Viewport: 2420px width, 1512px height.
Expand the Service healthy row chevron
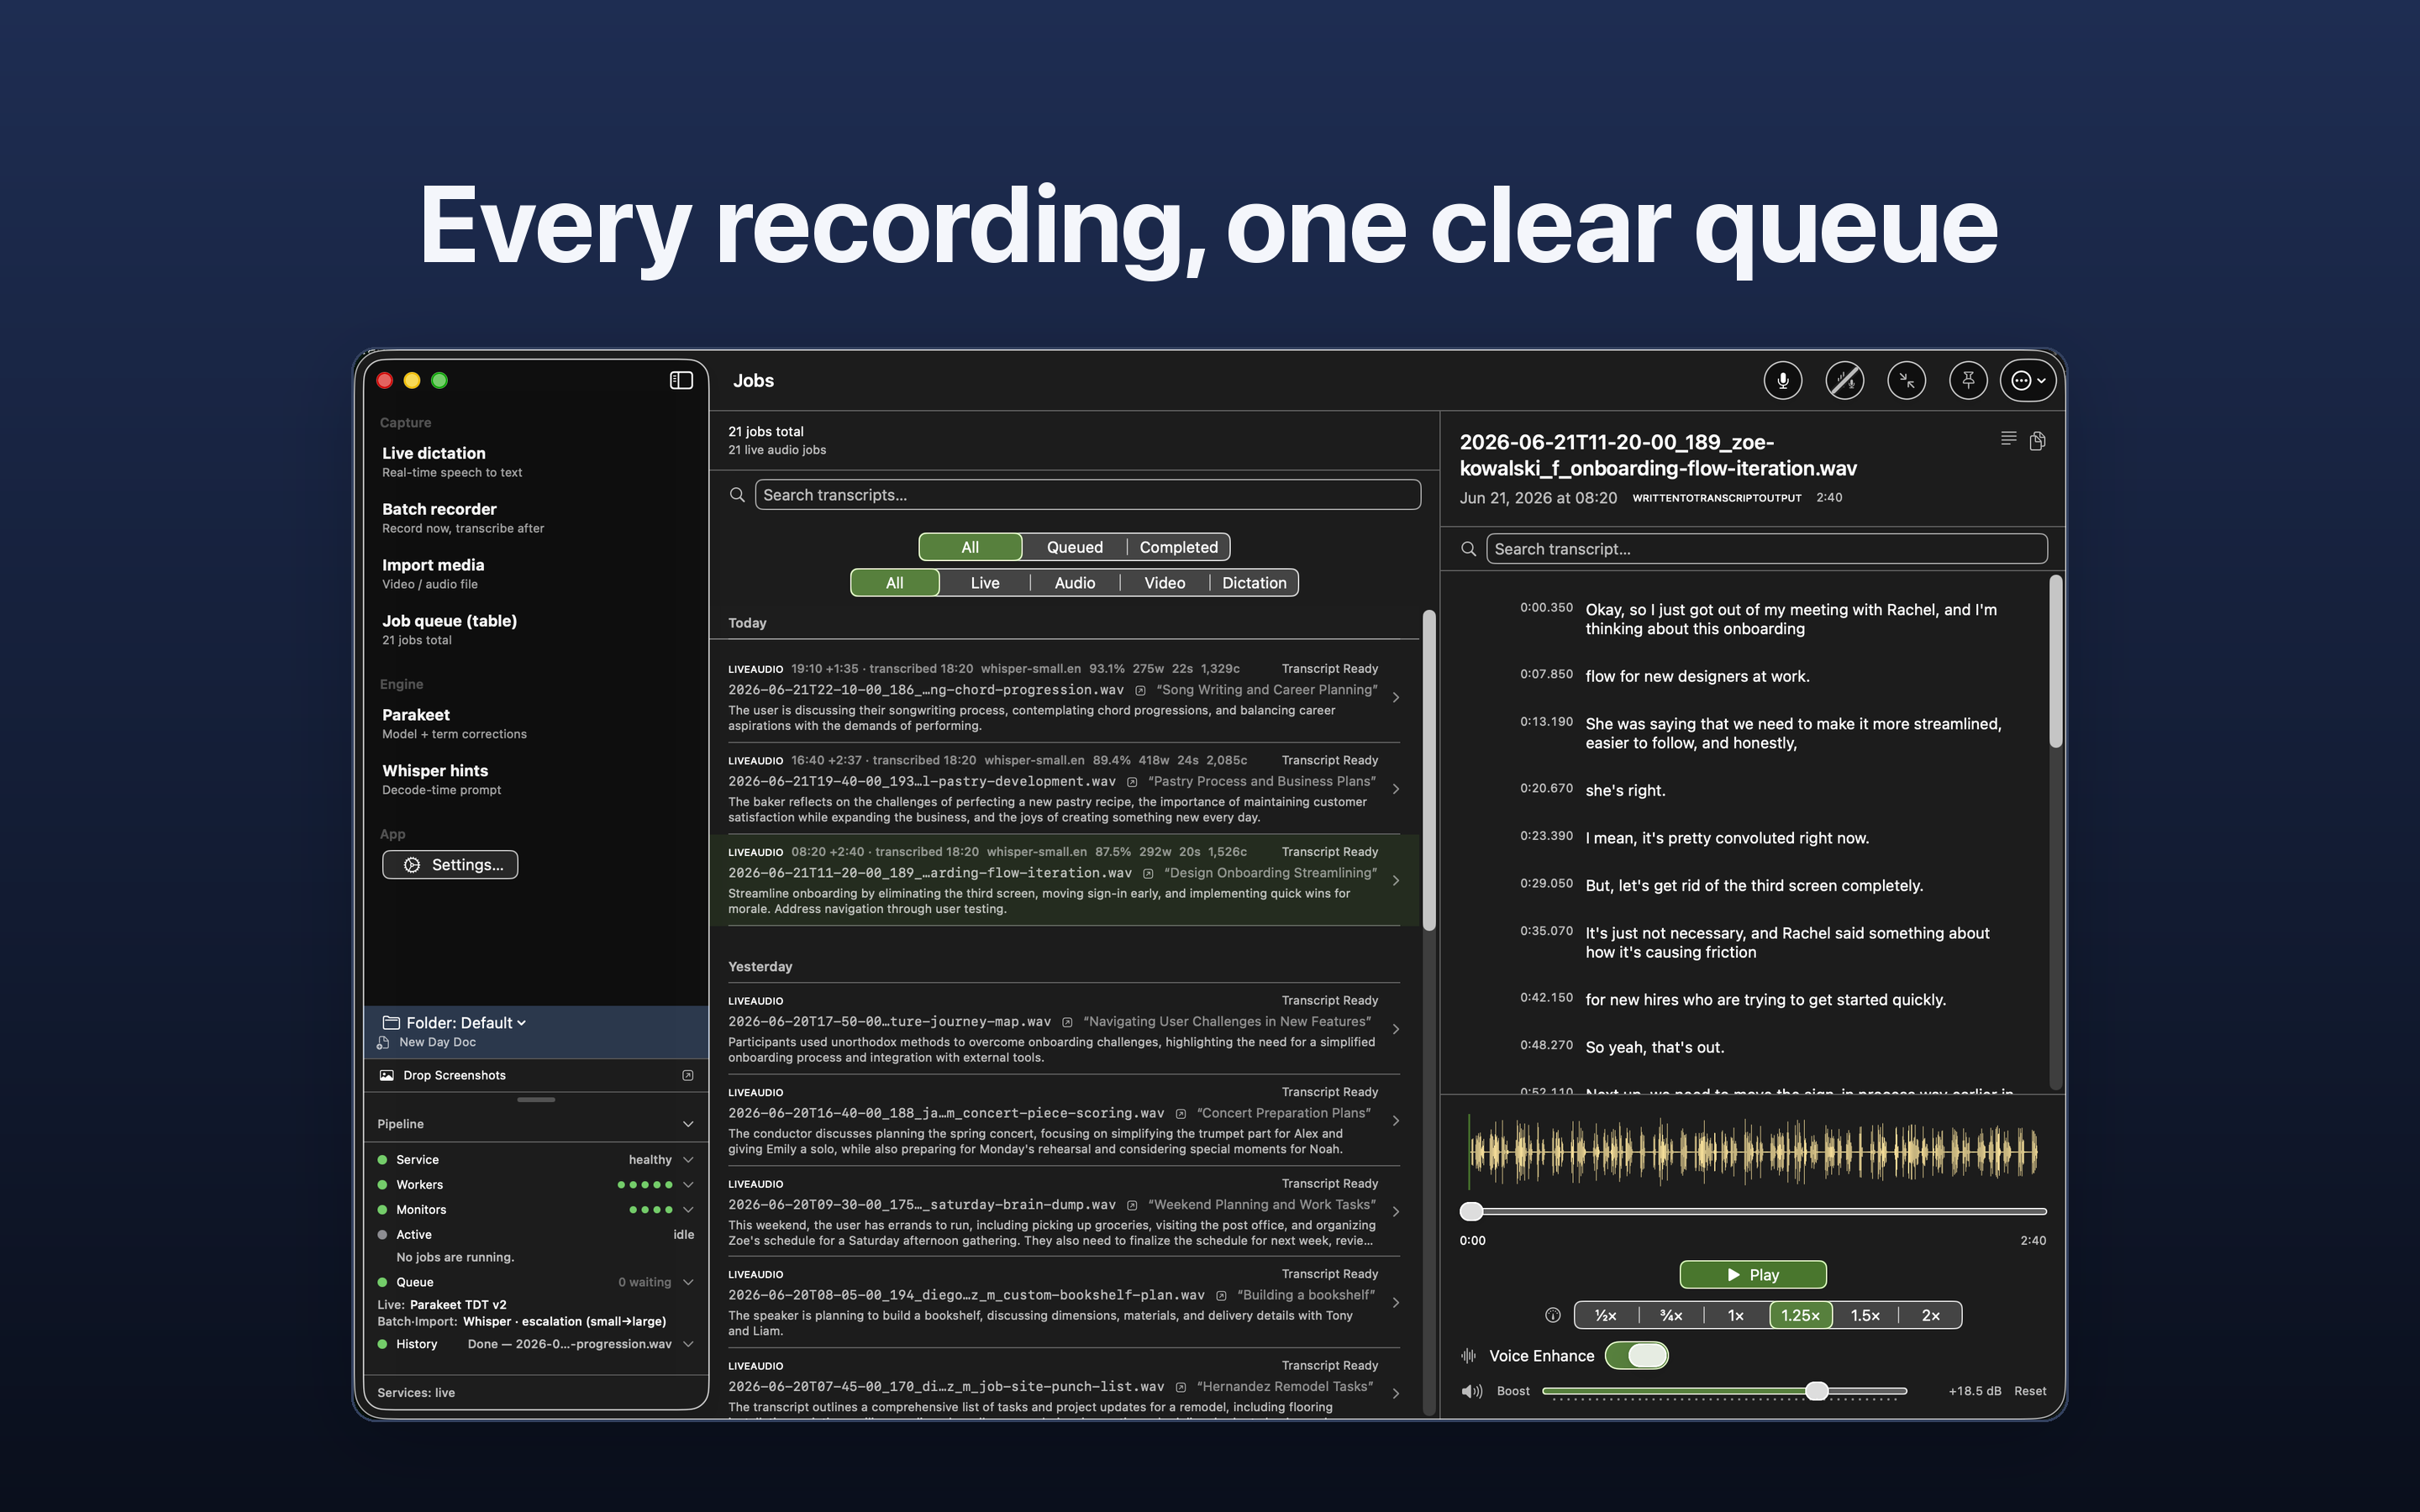pyautogui.click(x=688, y=1160)
